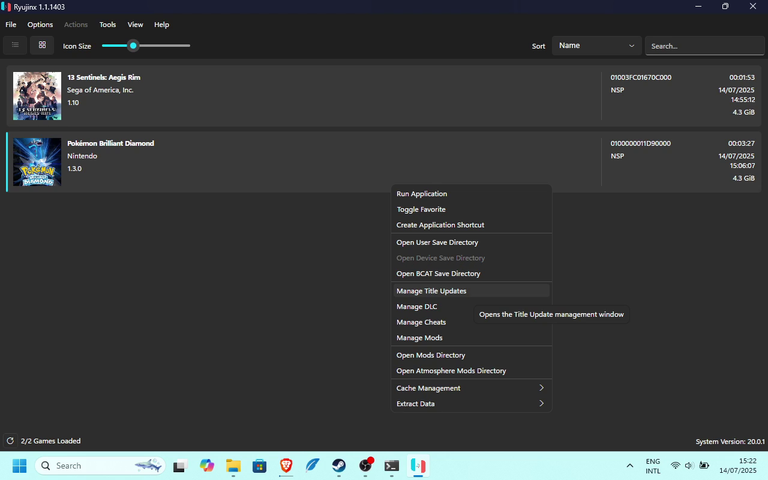The height and width of the screenshot is (480, 768).
Task: Select the Pokémon Brilliant Diamond cover thumbnail
Action: coord(37,162)
